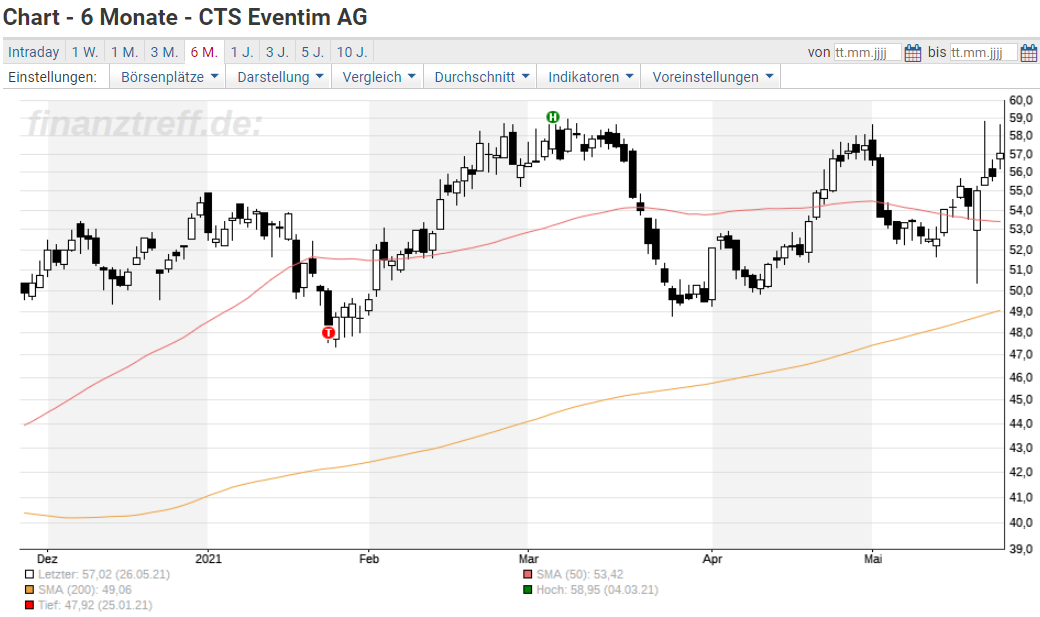The image size is (1040, 617).
Task: Click the pink SMA (50) legend swatch
Action: pyautogui.click(x=528, y=575)
